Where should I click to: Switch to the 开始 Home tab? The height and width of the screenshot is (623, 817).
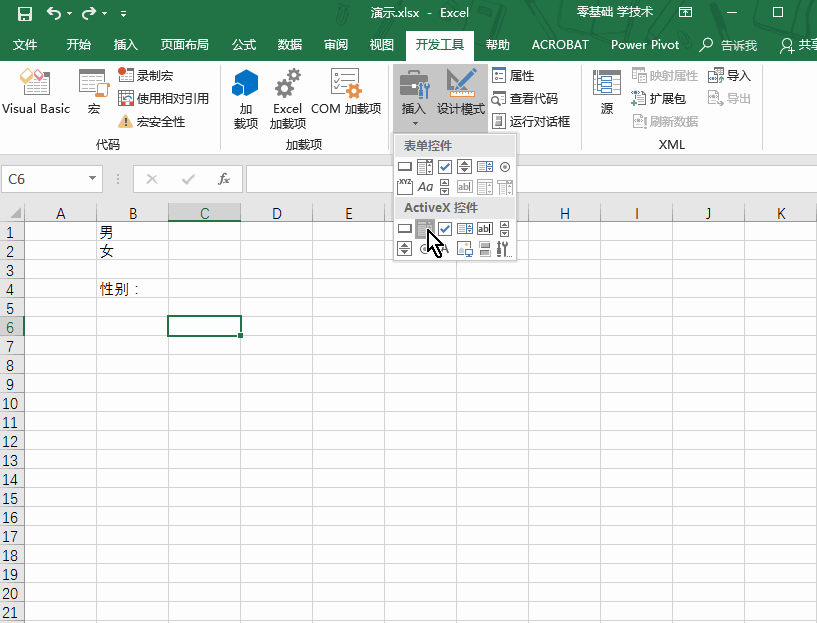pos(79,45)
